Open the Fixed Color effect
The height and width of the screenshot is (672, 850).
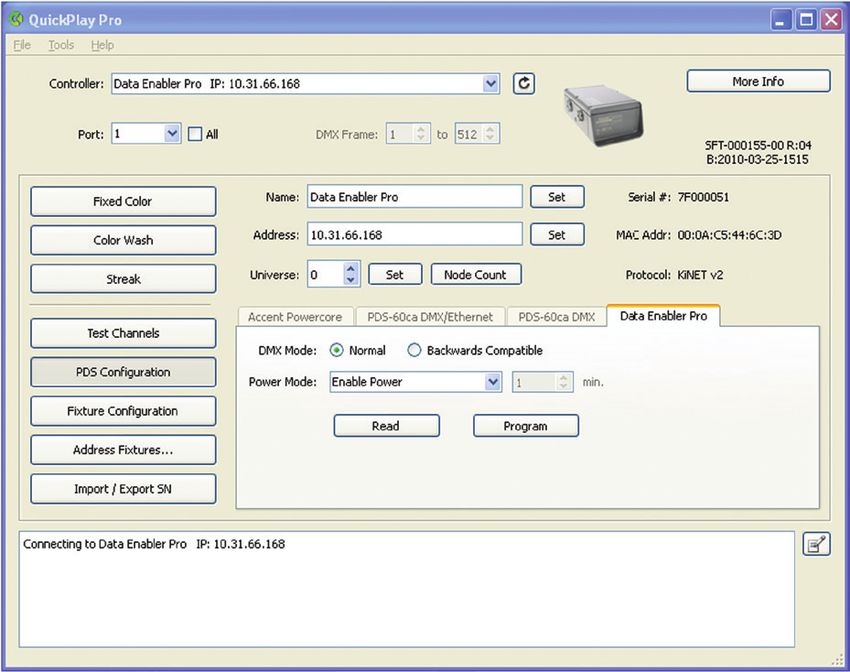click(x=123, y=202)
